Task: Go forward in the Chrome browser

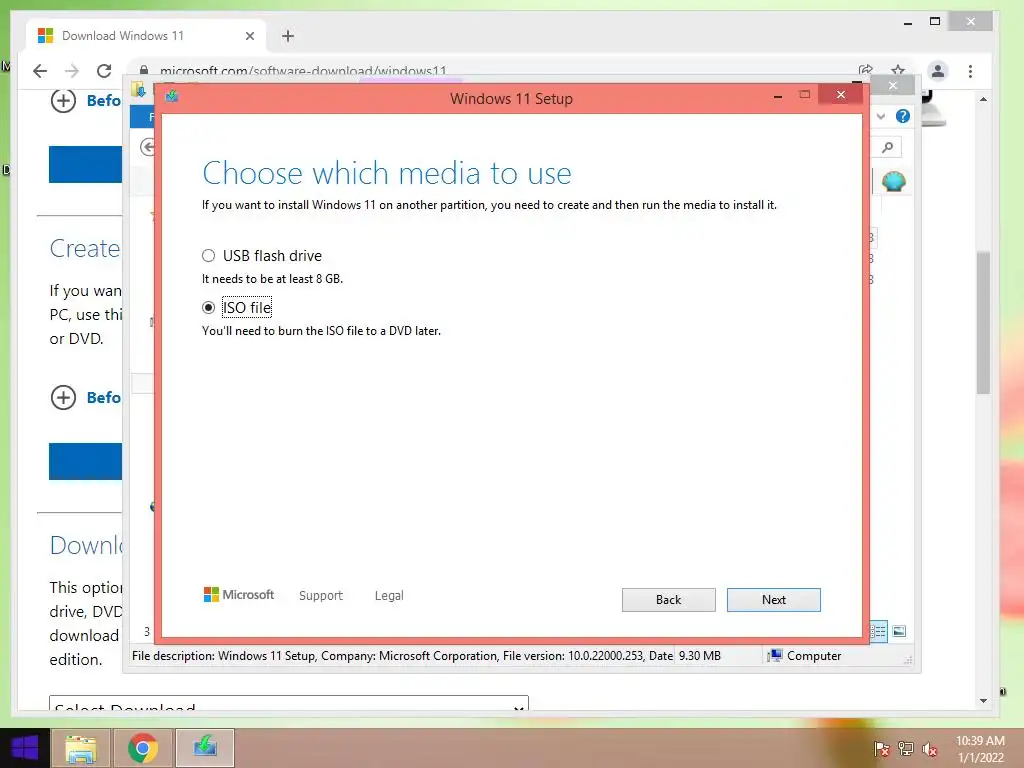Action: (x=72, y=71)
